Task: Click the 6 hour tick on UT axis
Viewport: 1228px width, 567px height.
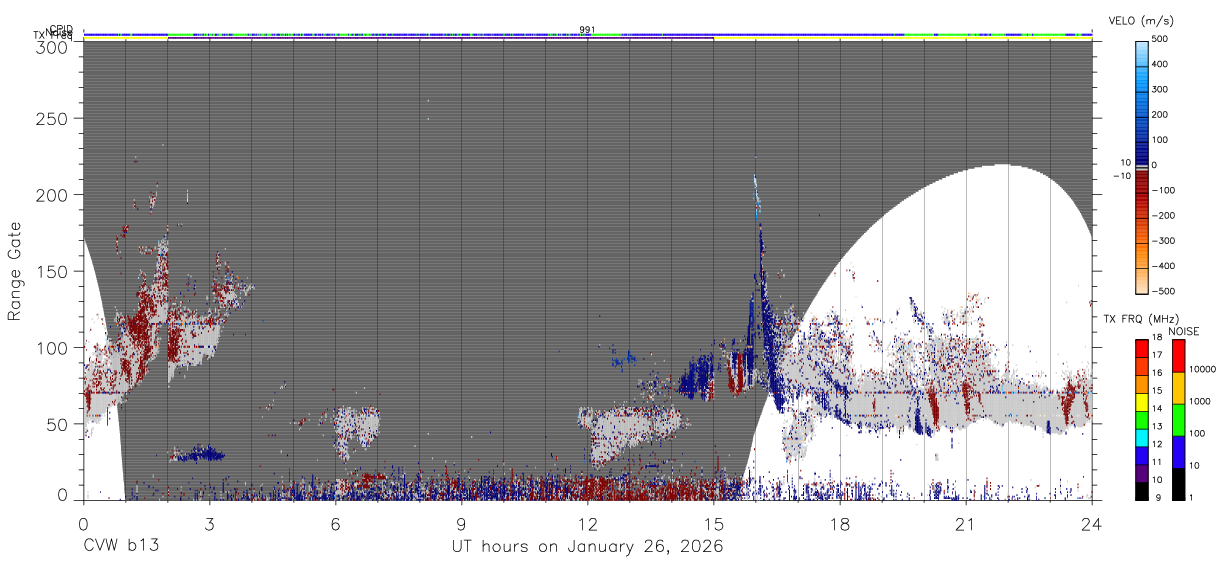Action: 335,524
